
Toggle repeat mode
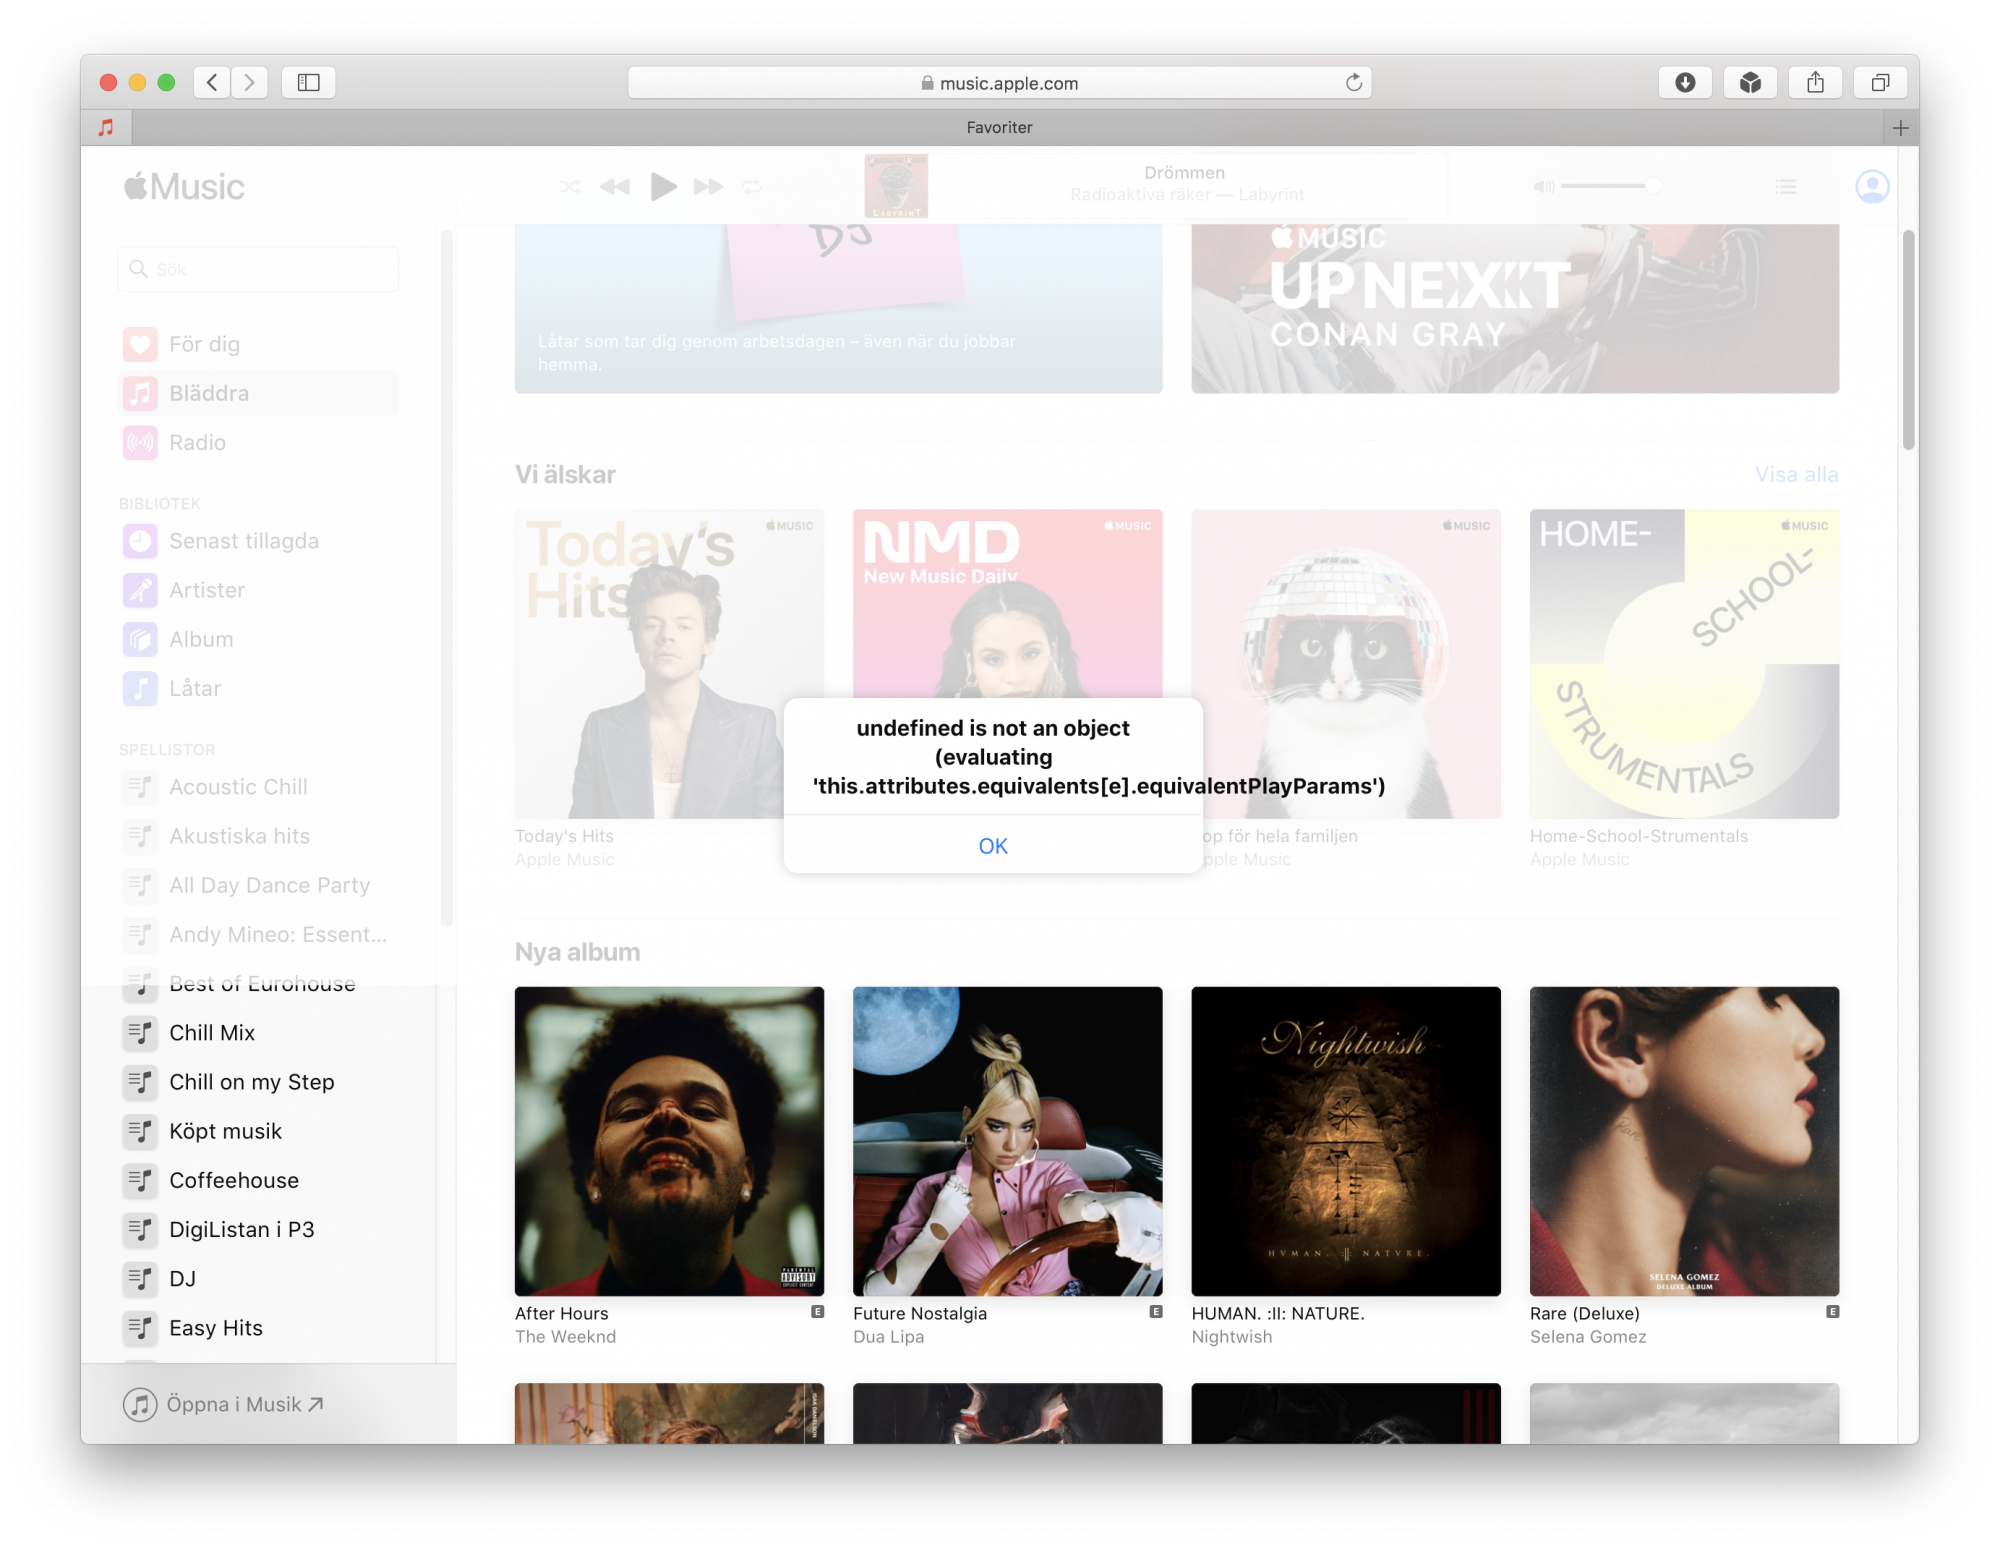click(752, 187)
